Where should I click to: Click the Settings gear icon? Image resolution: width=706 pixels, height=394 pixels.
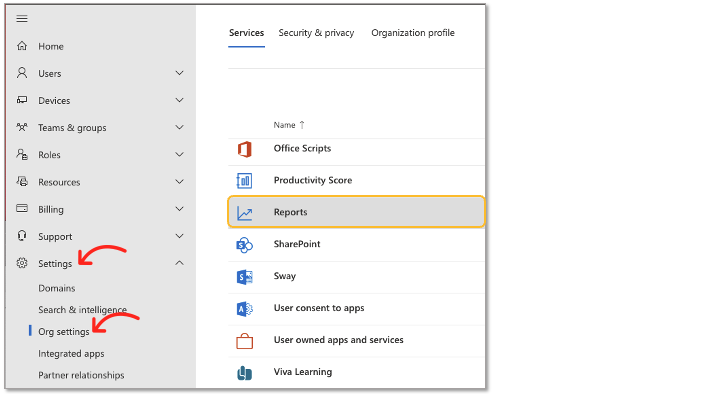[22, 263]
